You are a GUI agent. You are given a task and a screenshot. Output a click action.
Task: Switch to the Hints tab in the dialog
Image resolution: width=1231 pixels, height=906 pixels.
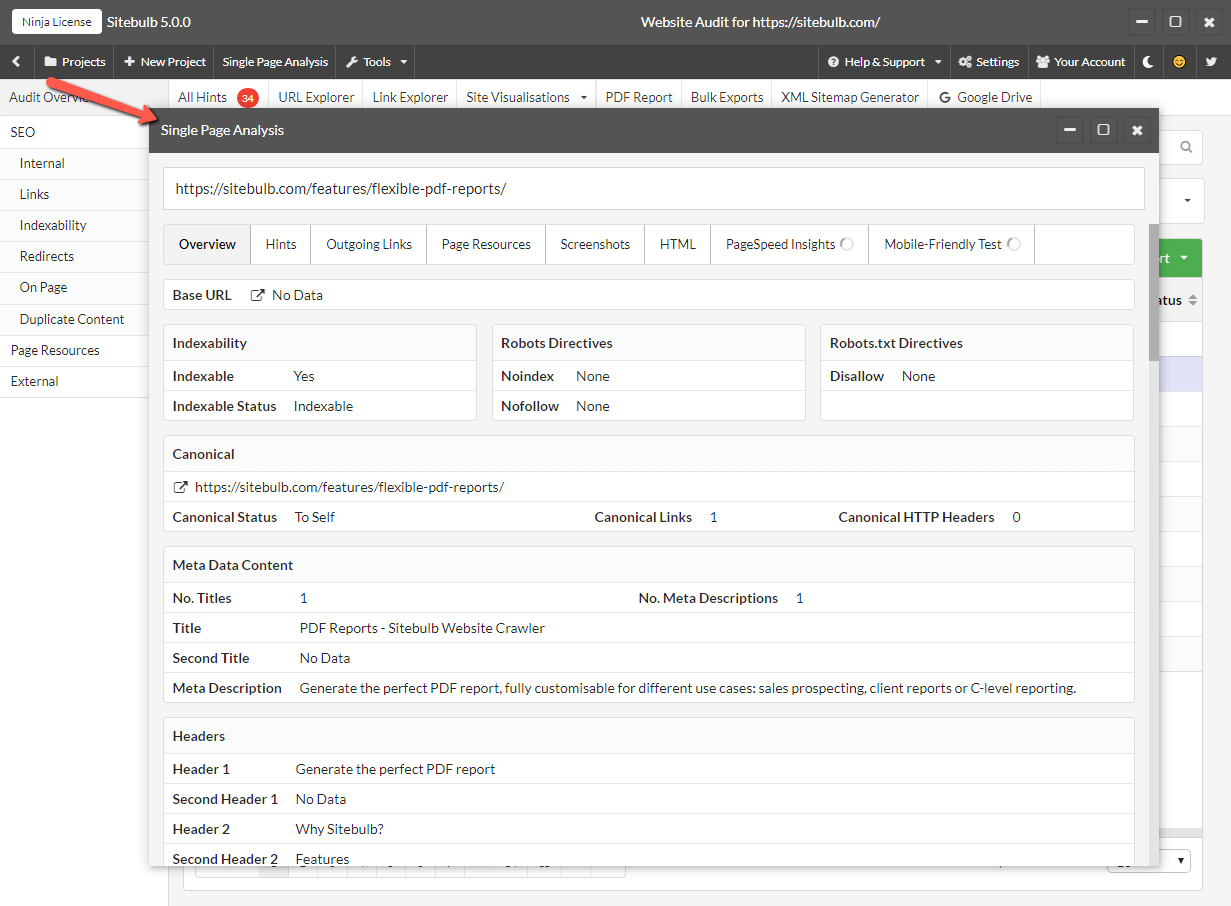281,244
